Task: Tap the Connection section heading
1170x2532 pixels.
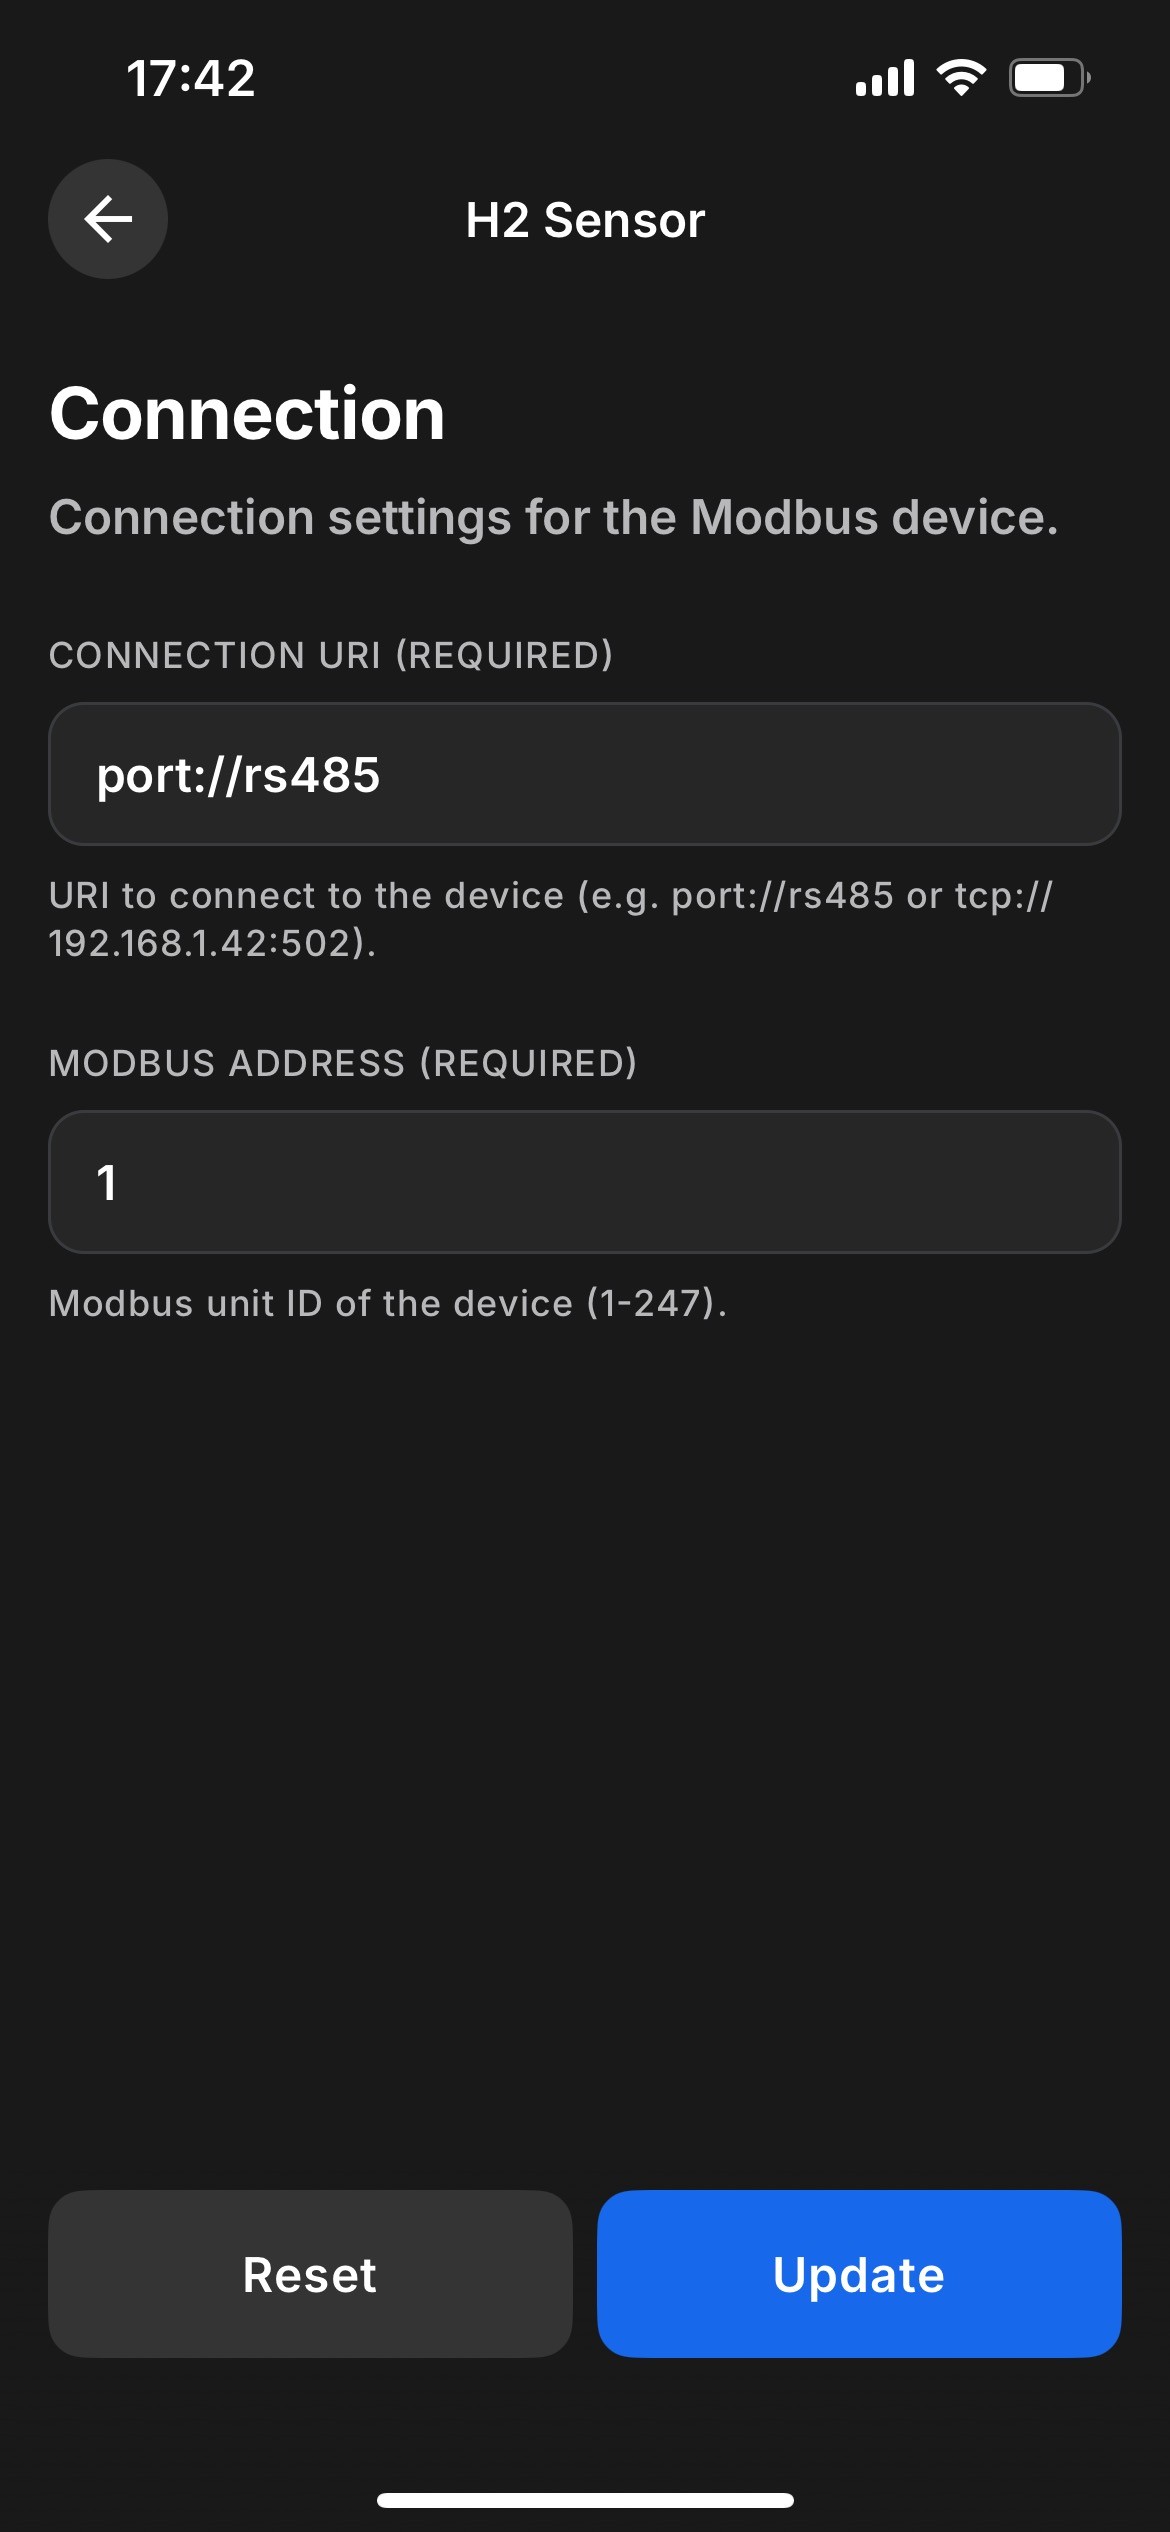Action: [x=248, y=414]
